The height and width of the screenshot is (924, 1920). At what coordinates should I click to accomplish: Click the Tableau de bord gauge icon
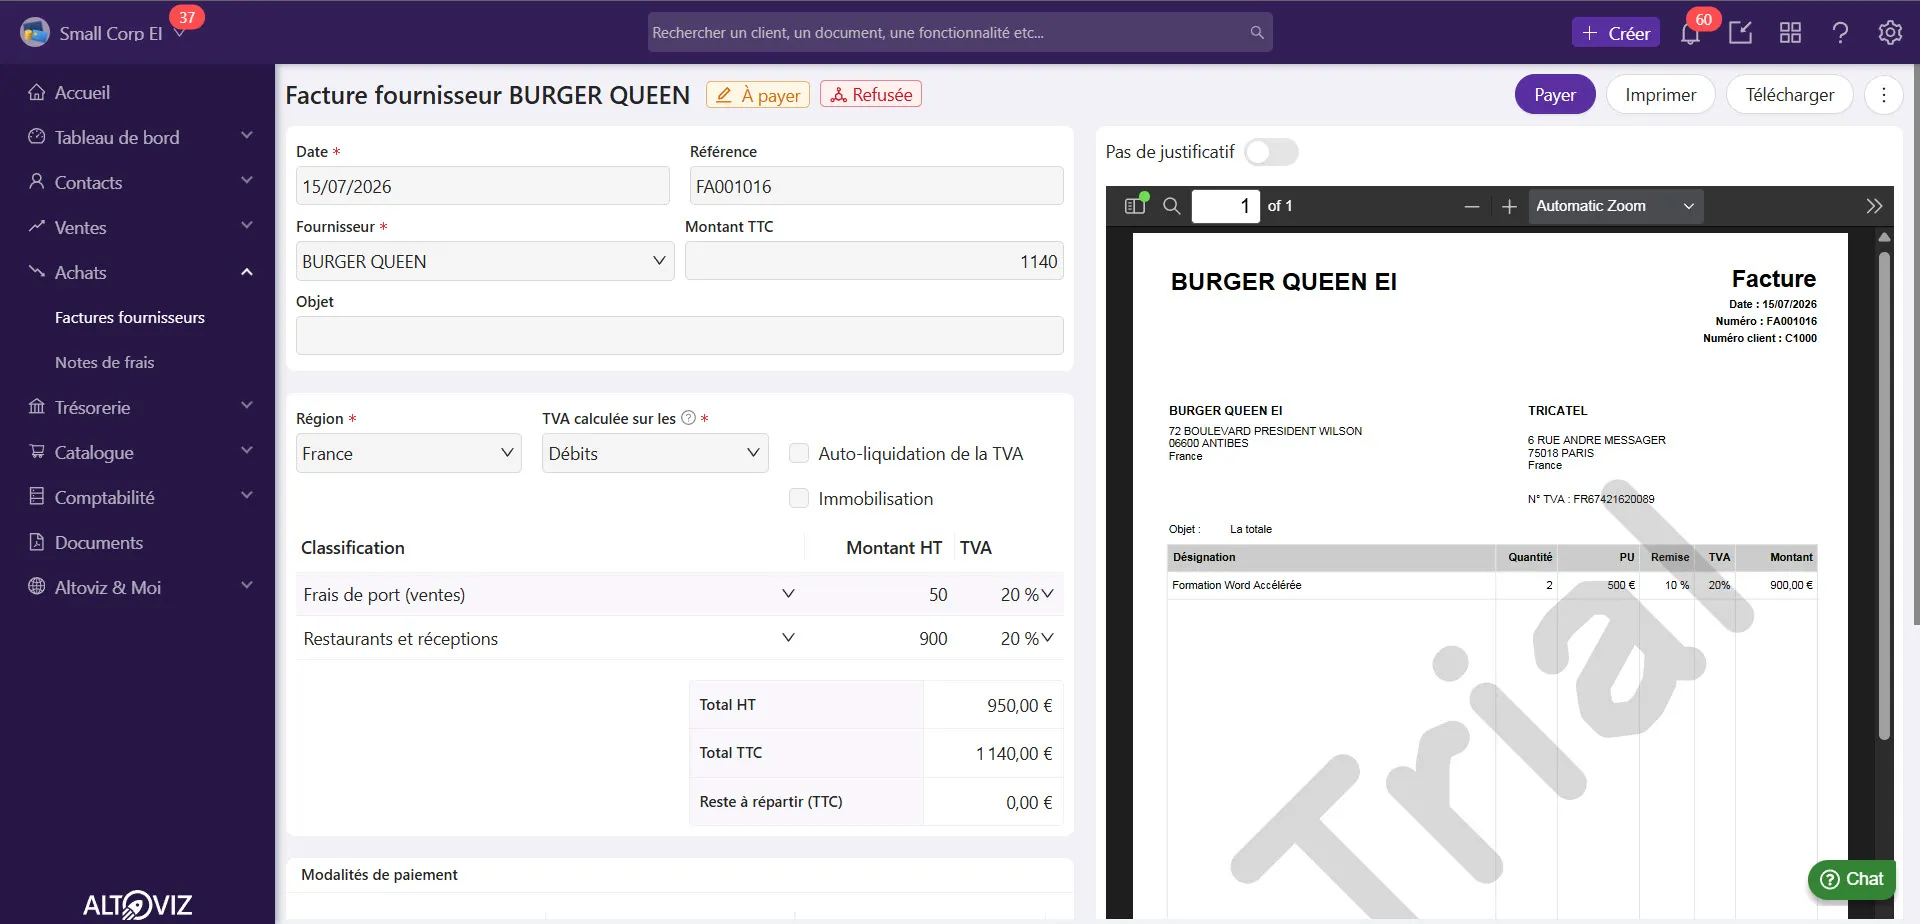37,137
